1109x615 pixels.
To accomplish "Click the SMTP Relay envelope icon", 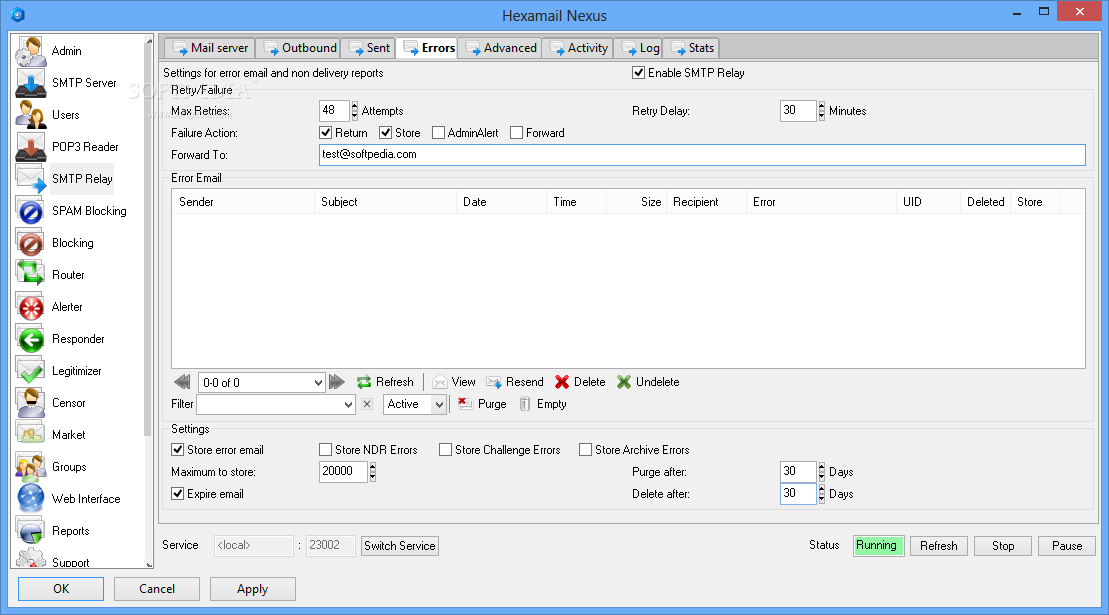I will click(31, 179).
